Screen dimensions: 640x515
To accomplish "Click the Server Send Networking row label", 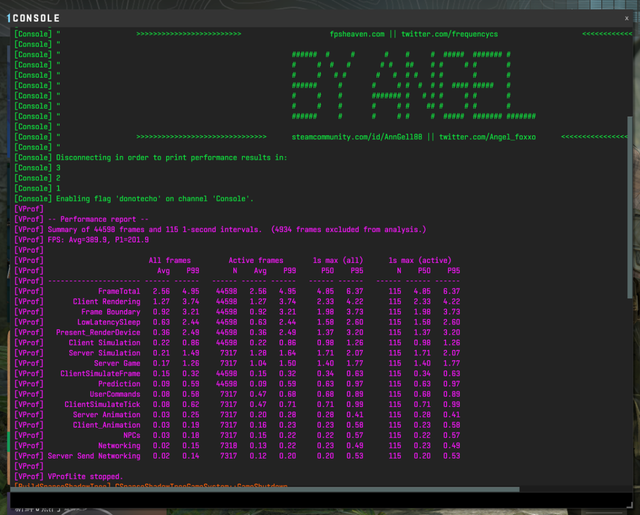I will (x=94, y=455).
